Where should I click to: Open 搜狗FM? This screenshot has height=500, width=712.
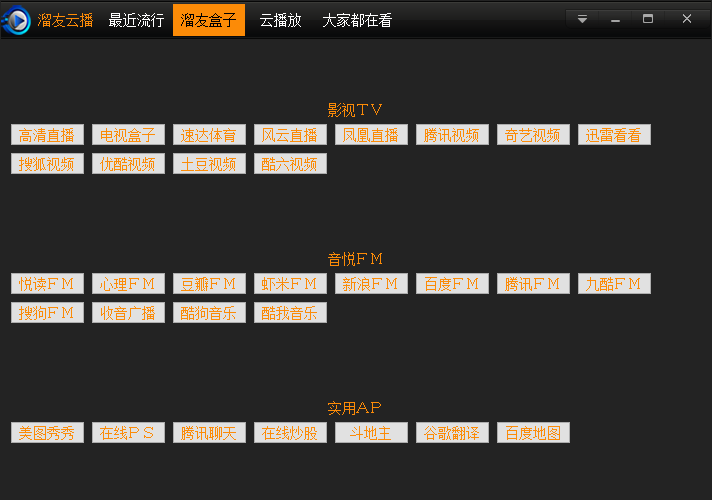(x=47, y=312)
